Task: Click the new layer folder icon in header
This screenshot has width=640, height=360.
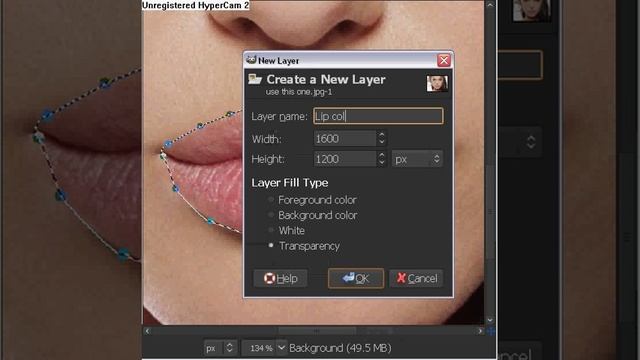Action: pos(255,79)
